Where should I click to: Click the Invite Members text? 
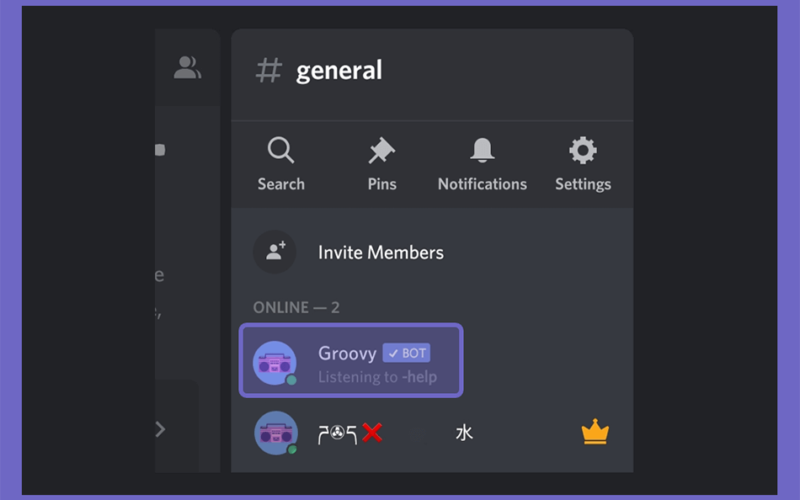point(381,253)
